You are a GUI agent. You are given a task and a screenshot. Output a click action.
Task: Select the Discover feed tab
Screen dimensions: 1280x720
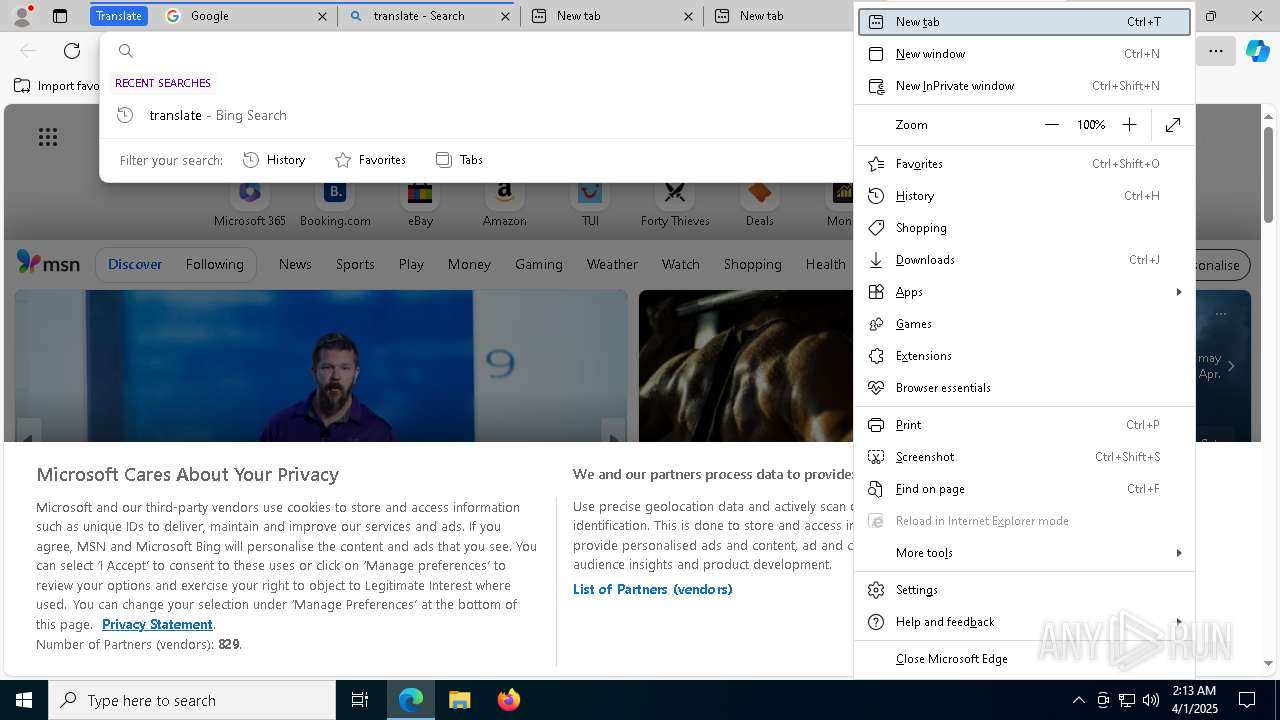[135, 265]
